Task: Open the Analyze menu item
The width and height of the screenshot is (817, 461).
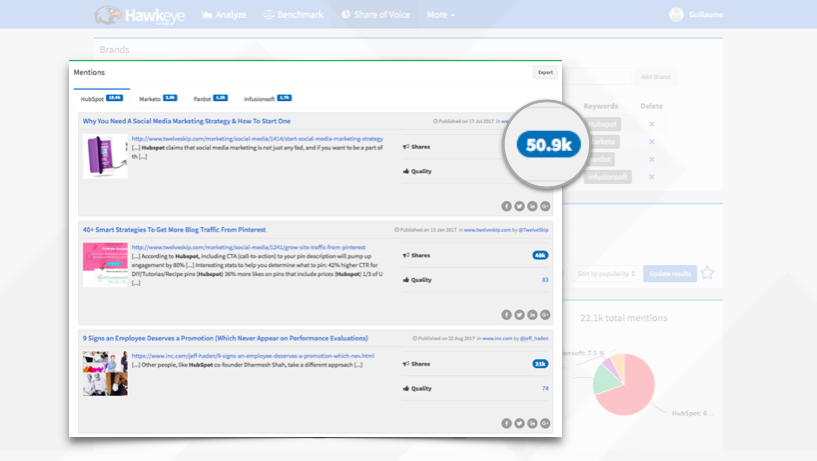Action: pyautogui.click(x=224, y=15)
